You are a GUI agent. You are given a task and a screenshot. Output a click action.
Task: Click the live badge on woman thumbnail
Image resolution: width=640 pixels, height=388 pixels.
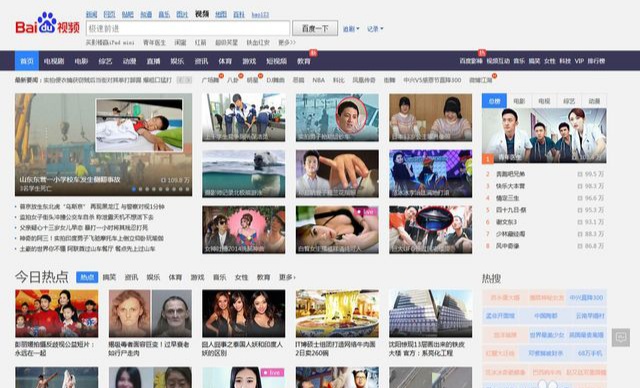pos(366,212)
